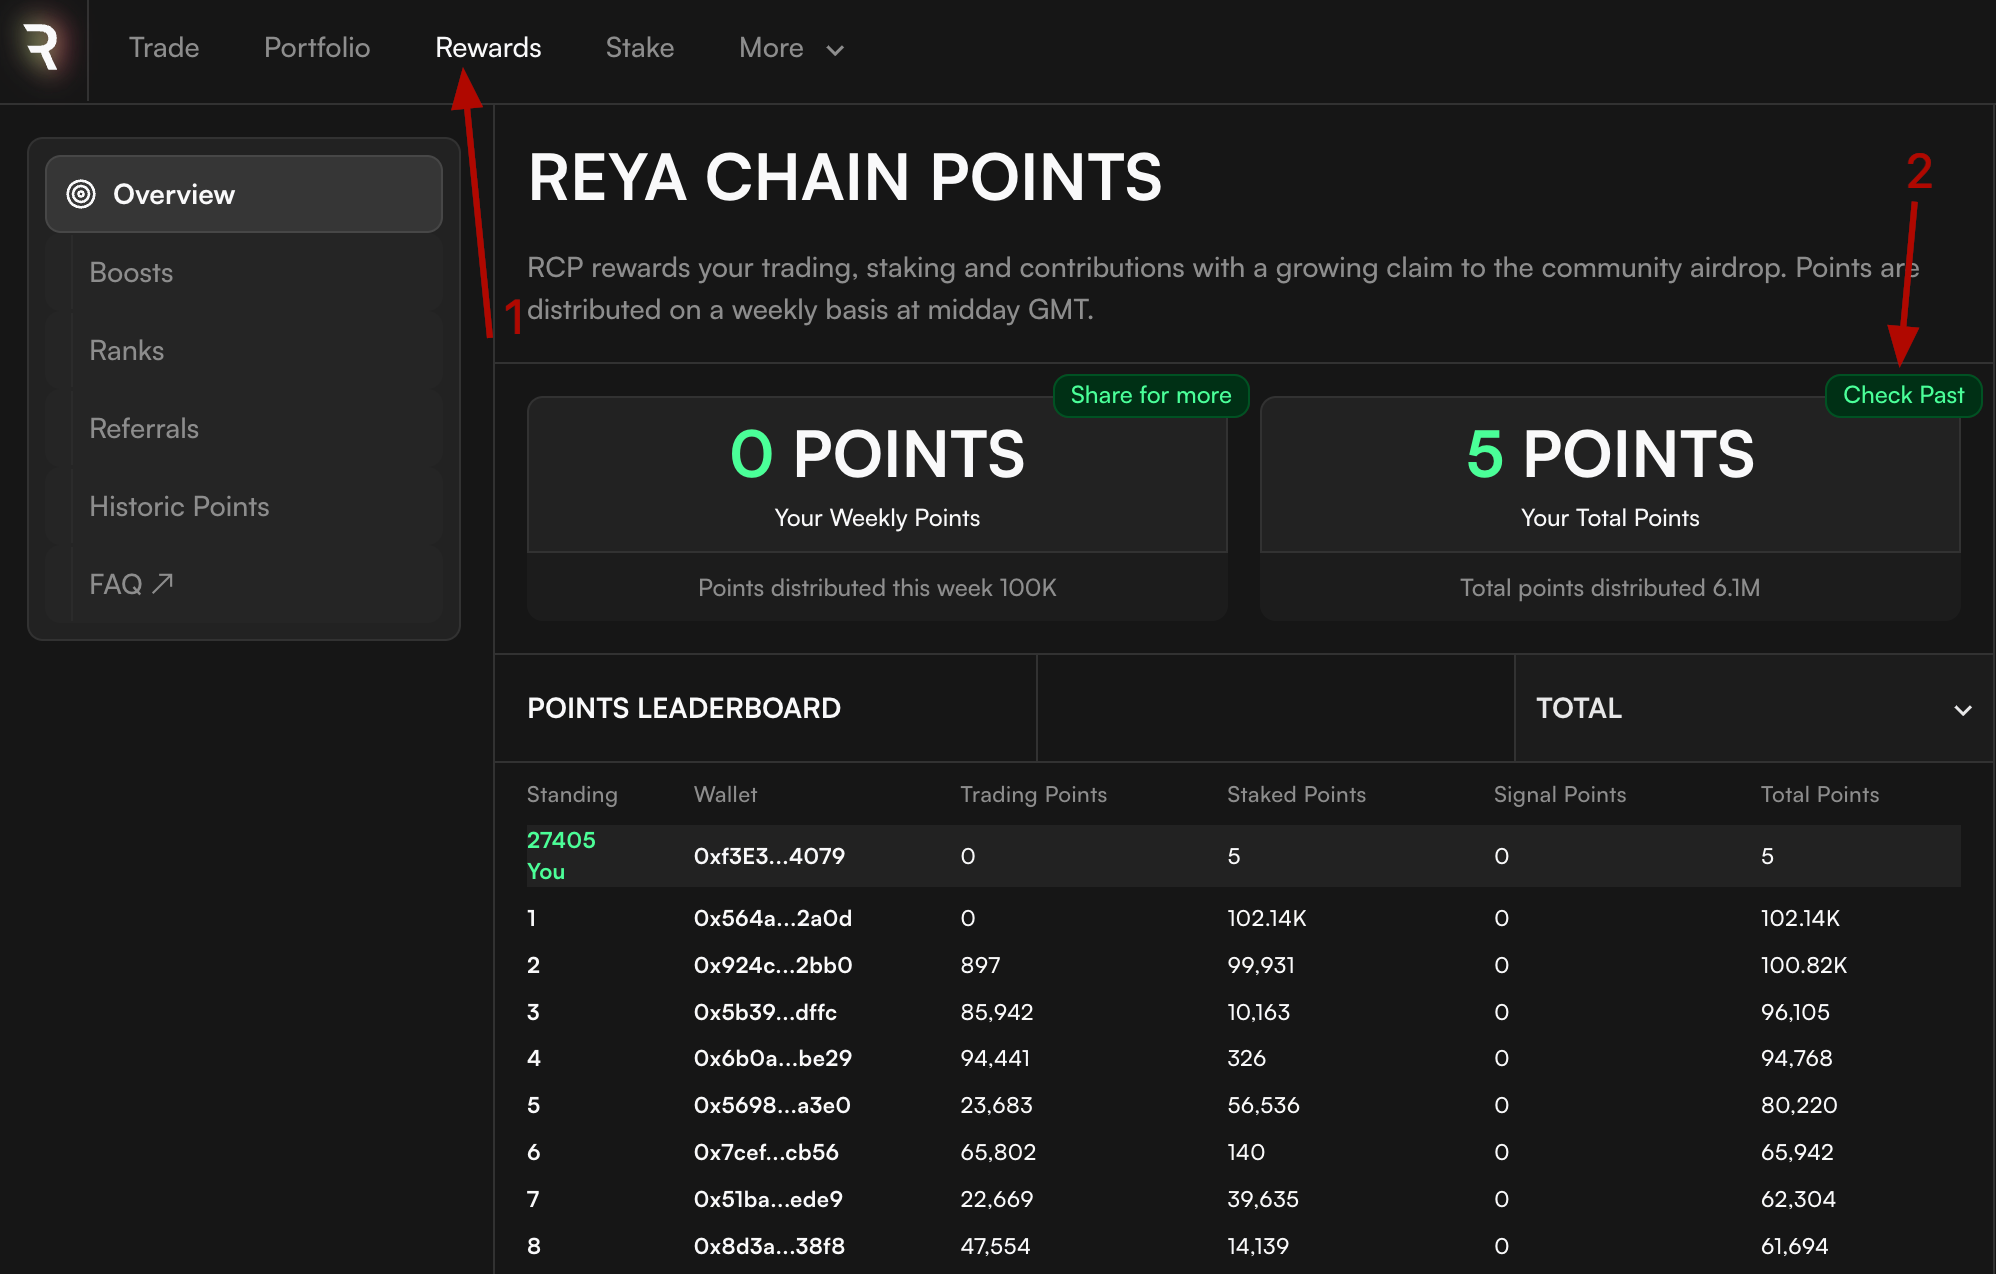The height and width of the screenshot is (1274, 1996).
Task: Click total points value 100.82K
Action: click(1803, 965)
